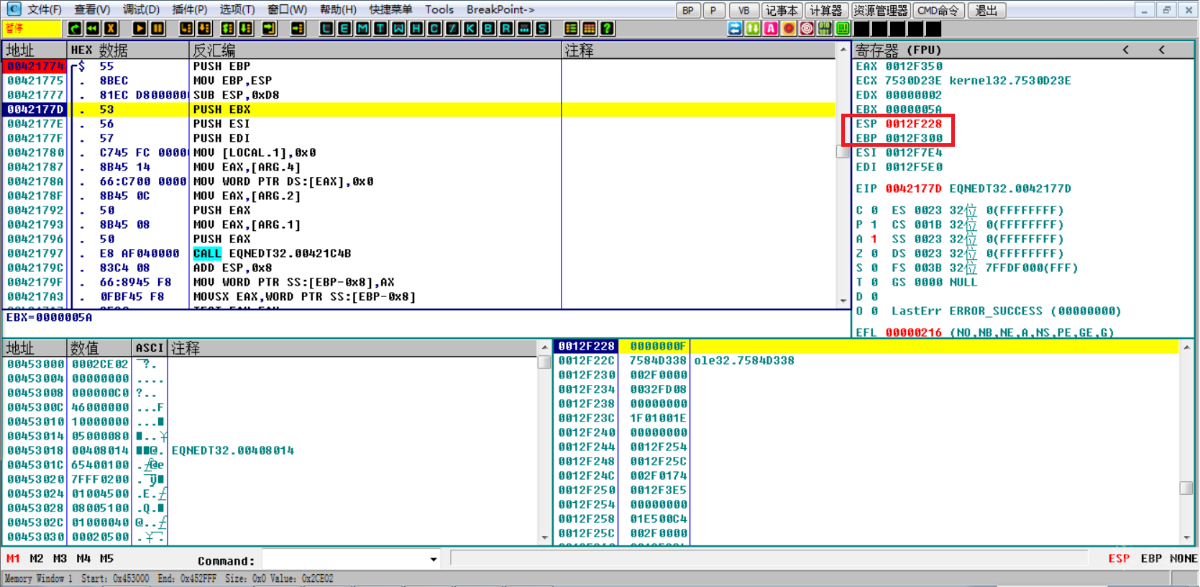The height and width of the screenshot is (587, 1200).
Task: Run the program with the play icon
Action: click(140, 28)
